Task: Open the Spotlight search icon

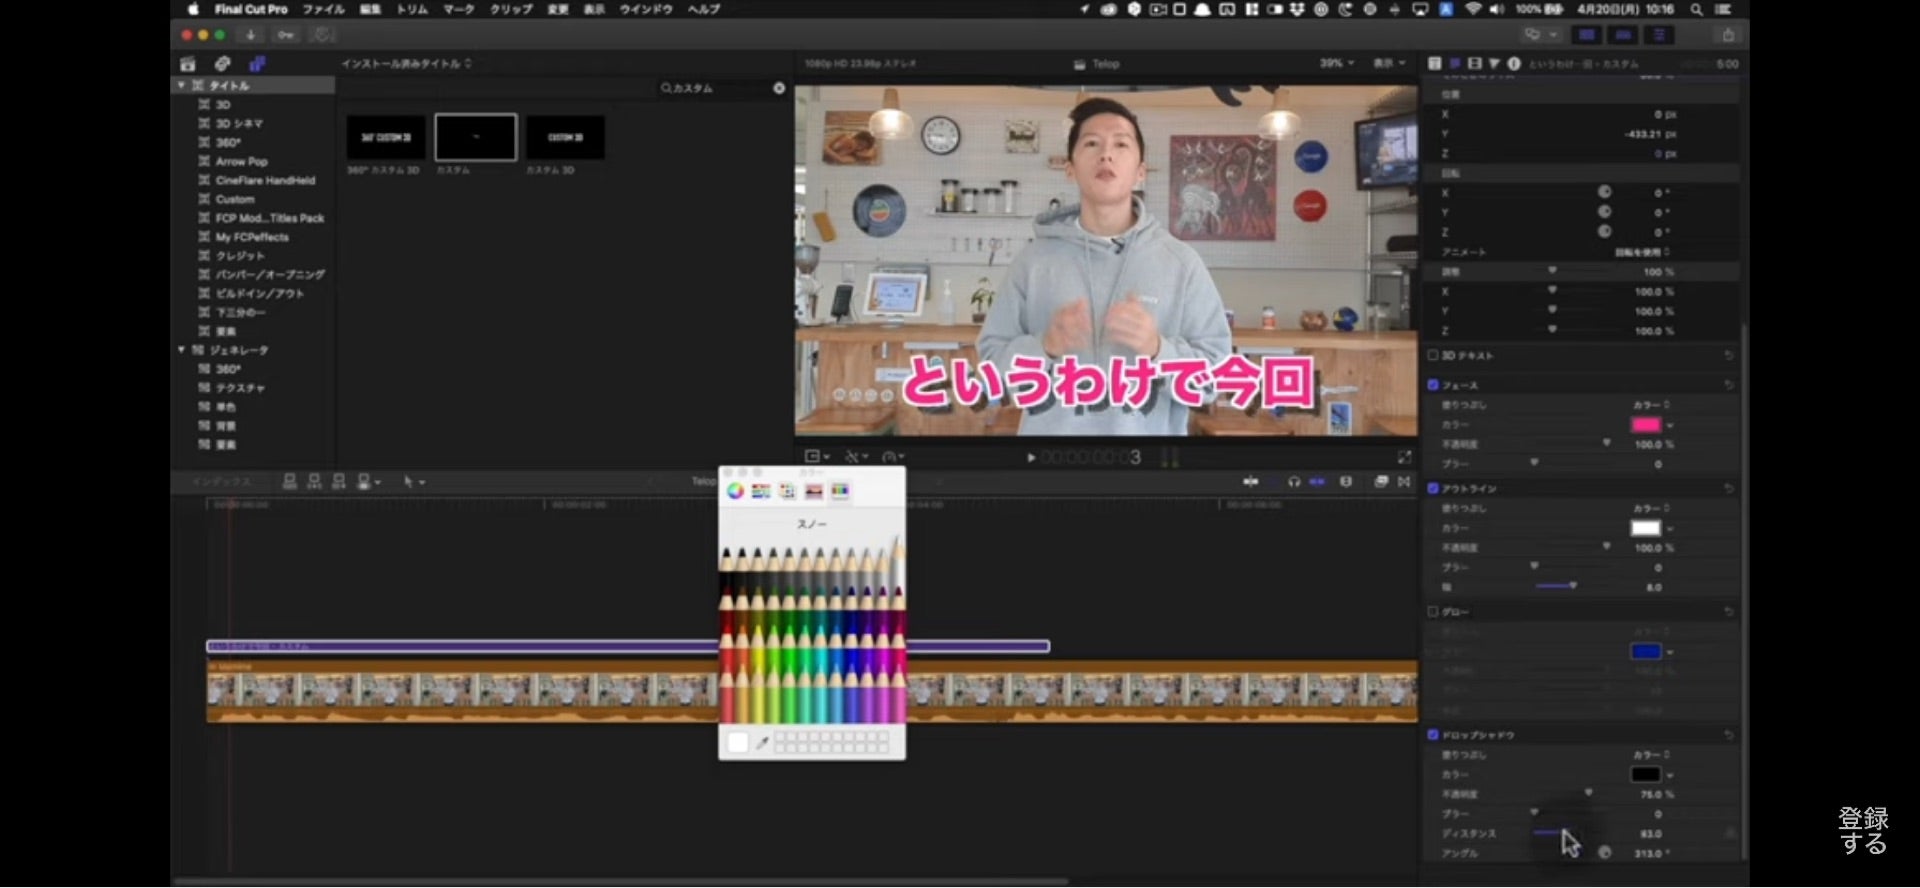Action: pyautogui.click(x=1697, y=9)
